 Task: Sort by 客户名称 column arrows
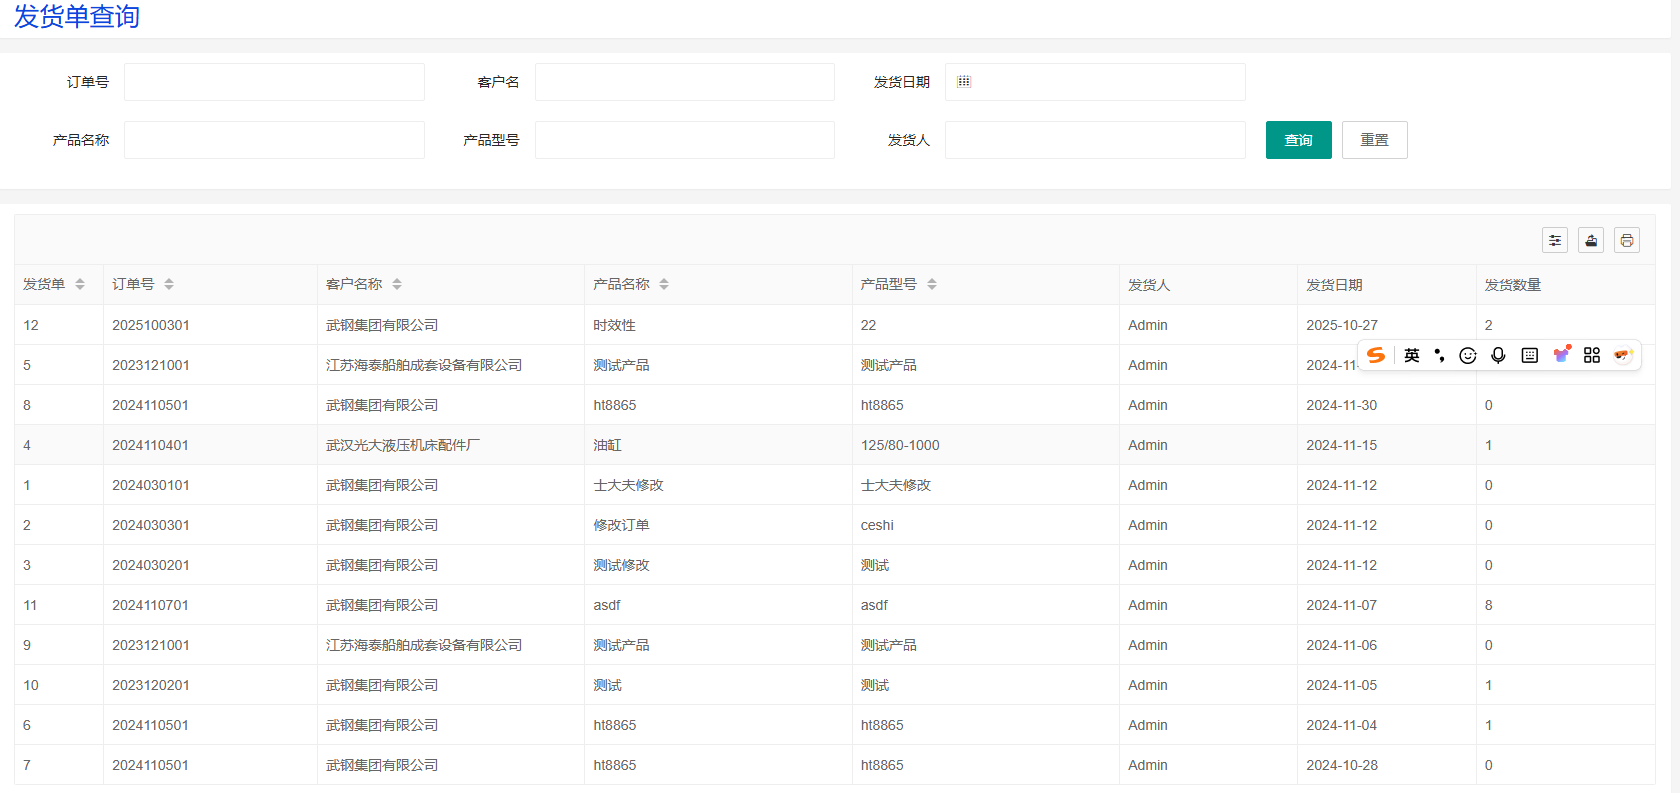click(397, 284)
